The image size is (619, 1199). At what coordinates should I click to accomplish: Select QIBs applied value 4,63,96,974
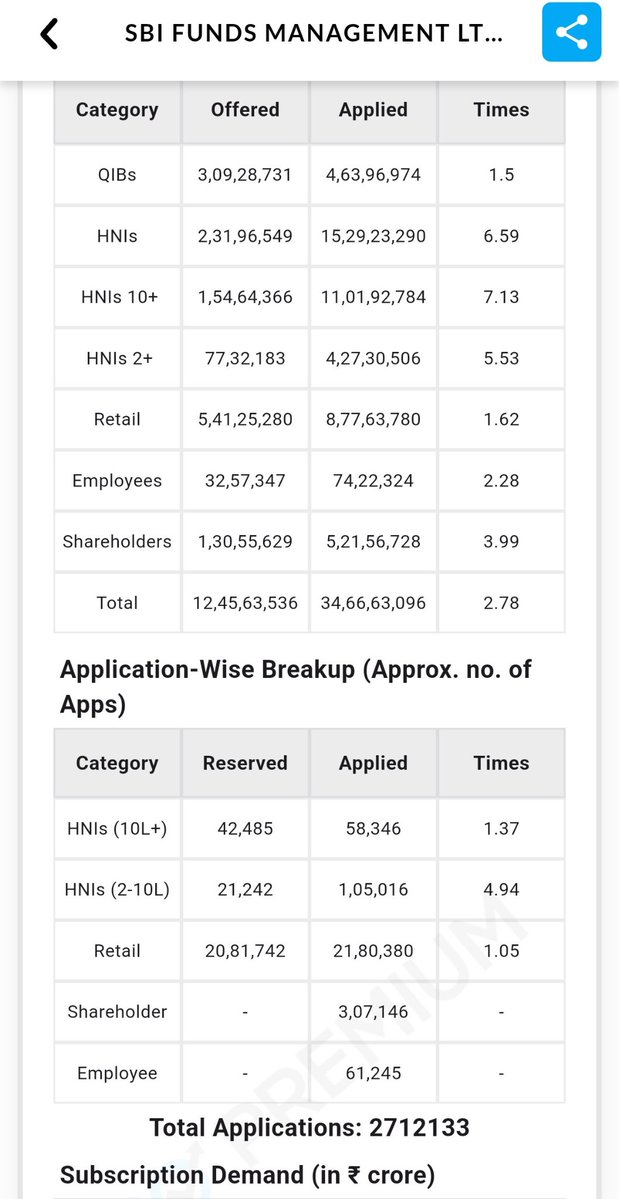(x=373, y=174)
